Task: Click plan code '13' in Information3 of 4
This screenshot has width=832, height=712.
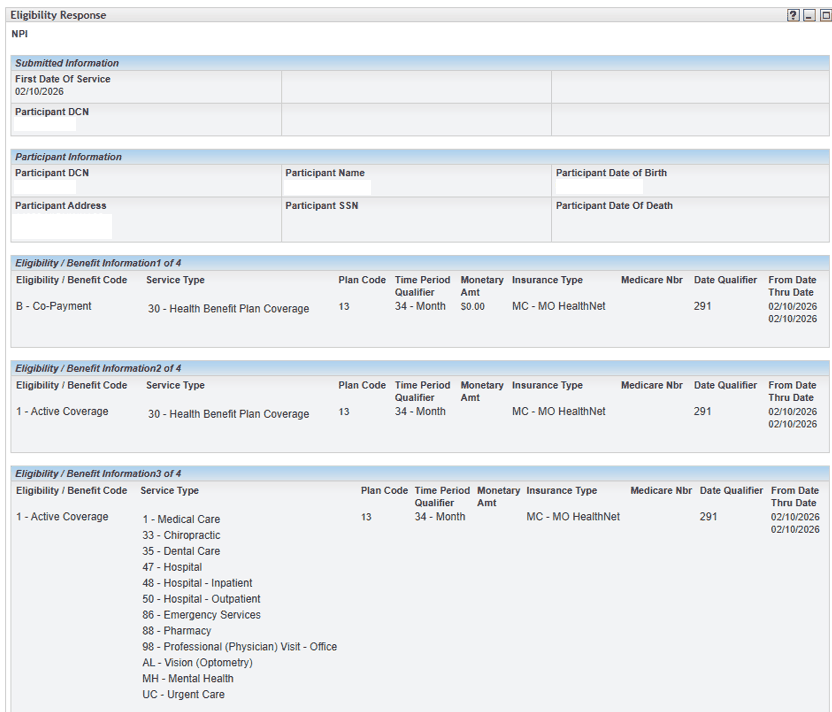Action: [x=366, y=516]
